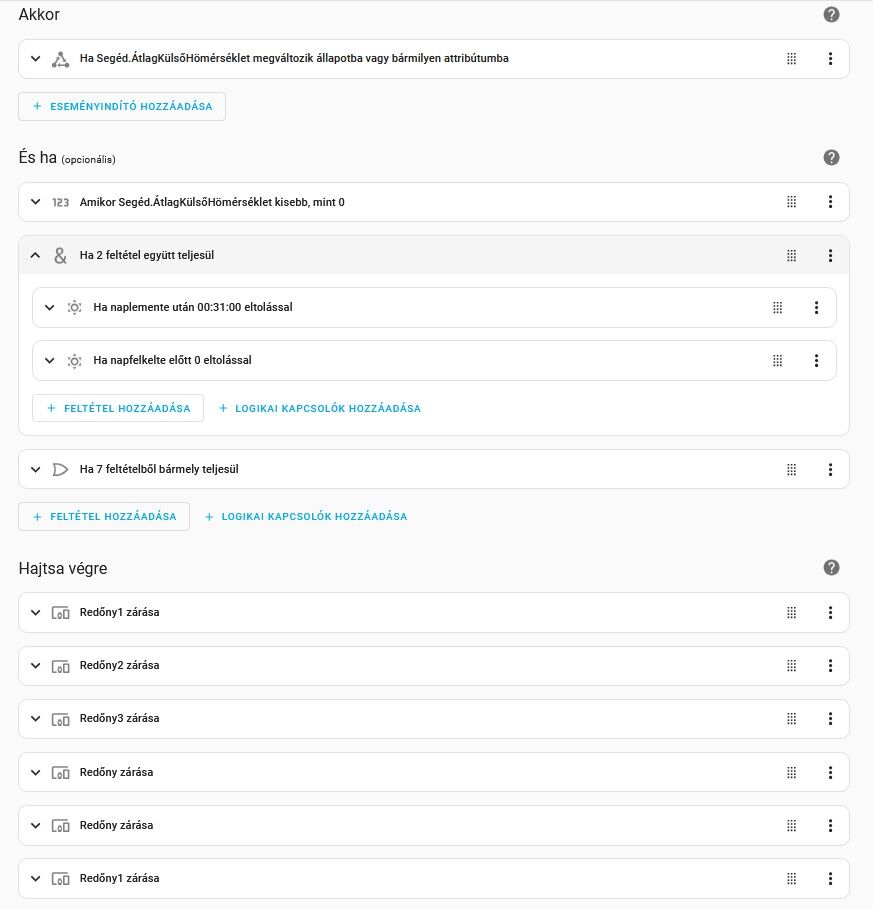Click the bottom Logikai kapcsolók hozzáadása link
The image size is (873, 909).
tap(306, 517)
